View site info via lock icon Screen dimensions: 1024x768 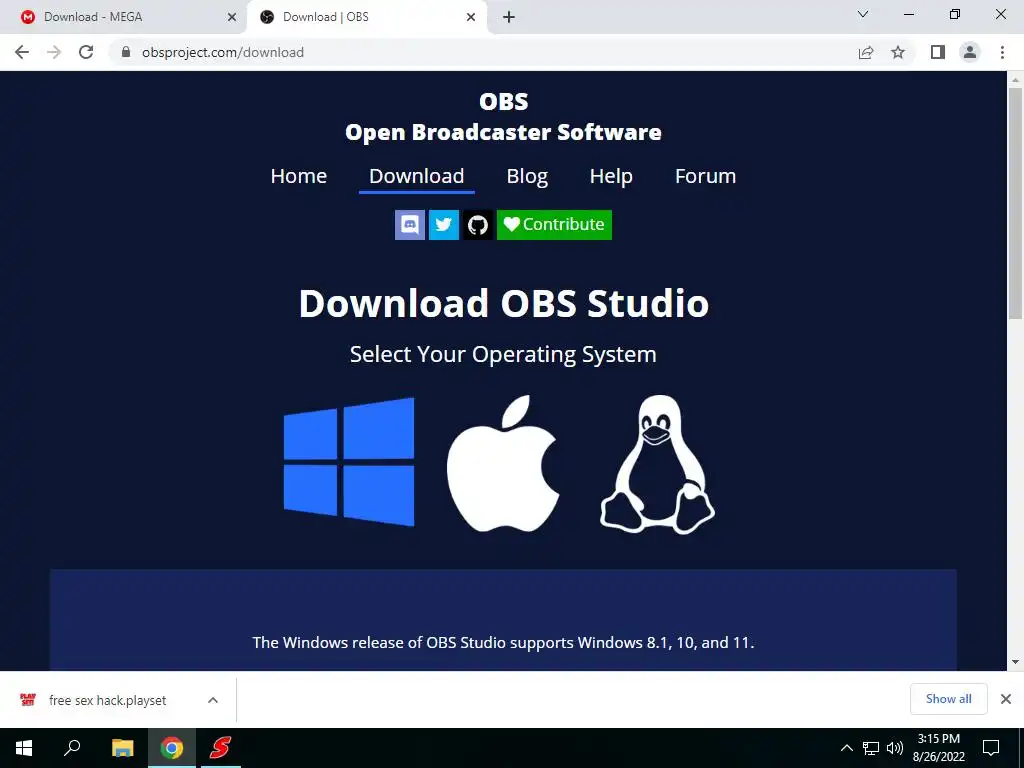click(126, 52)
